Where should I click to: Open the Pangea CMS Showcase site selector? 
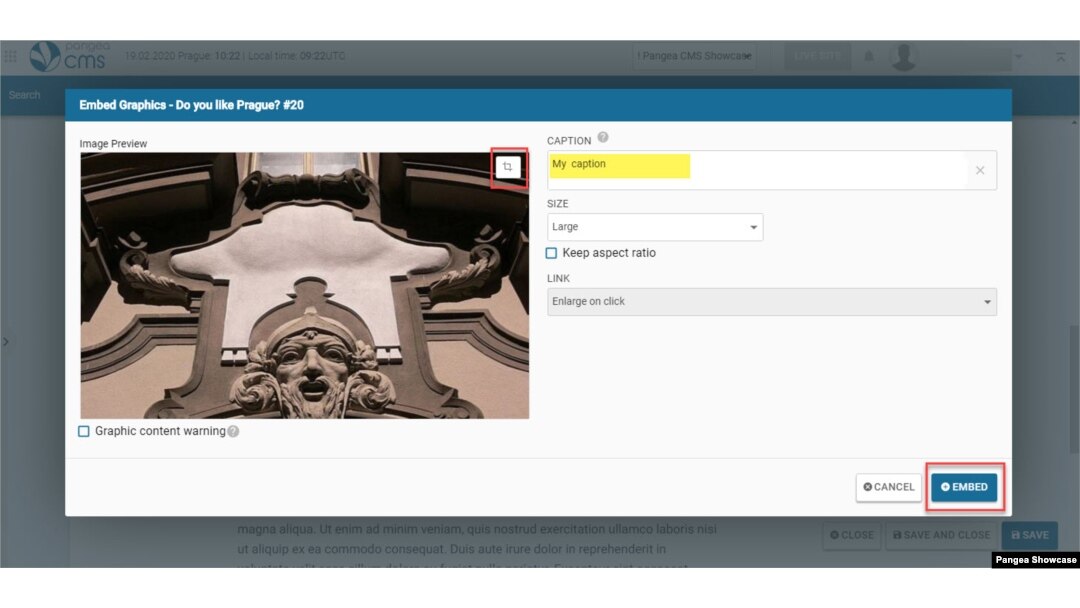coord(695,57)
